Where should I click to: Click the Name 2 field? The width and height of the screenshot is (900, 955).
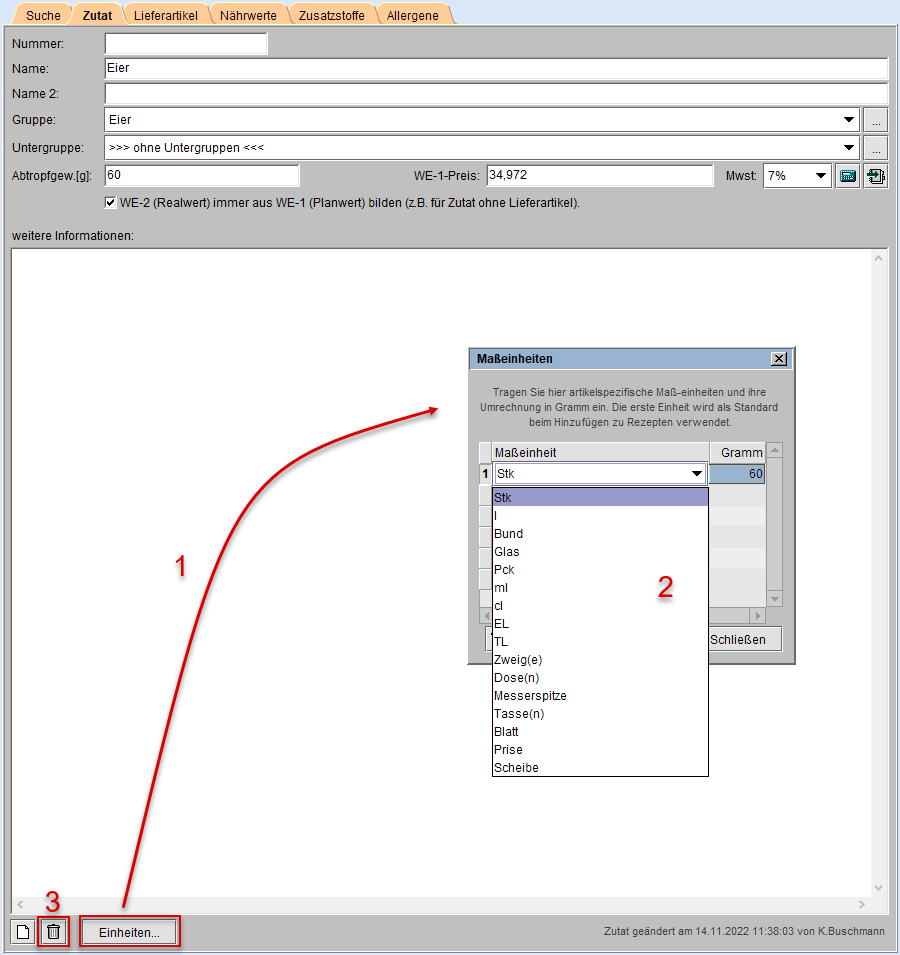click(x=496, y=93)
